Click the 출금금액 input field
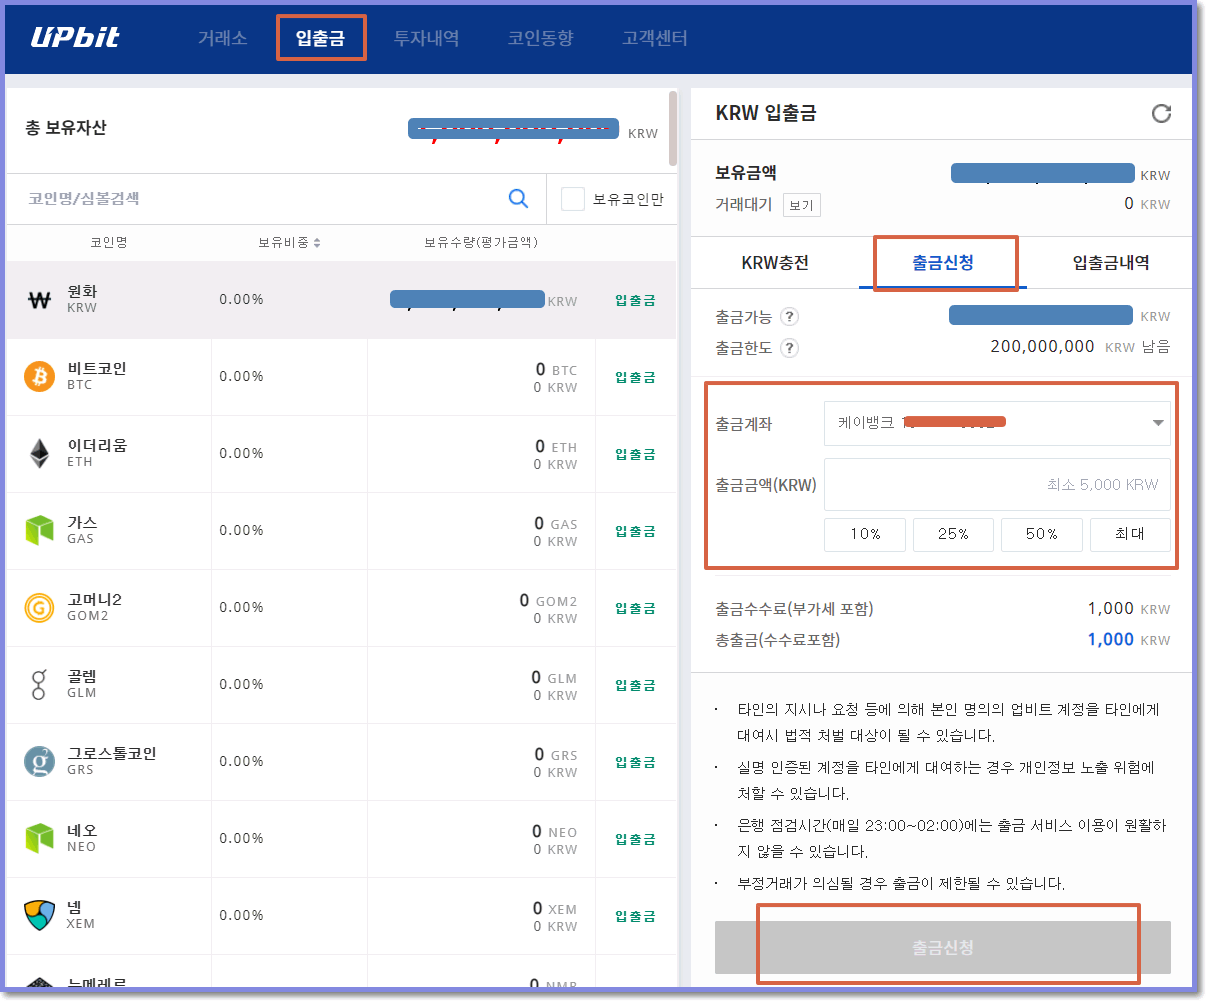The width and height of the screenshot is (1206, 1001). pyautogui.click(x=997, y=484)
